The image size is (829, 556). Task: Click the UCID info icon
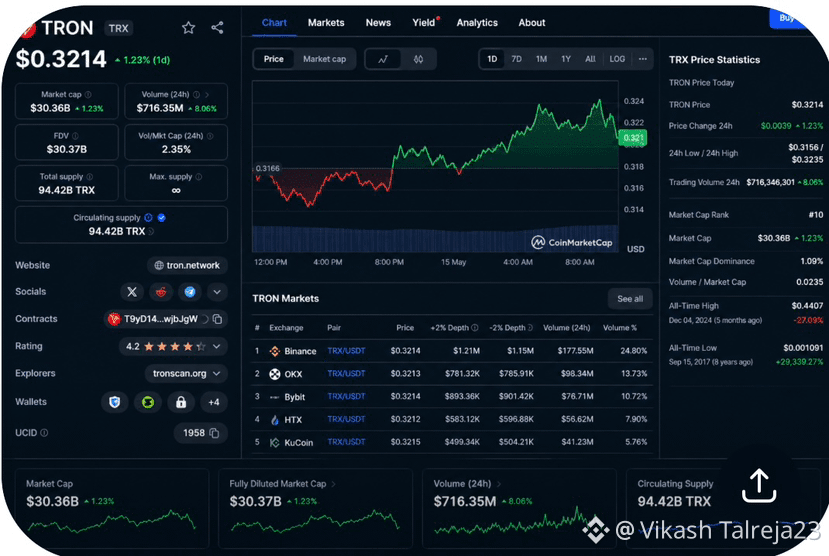tap(44, 433)
